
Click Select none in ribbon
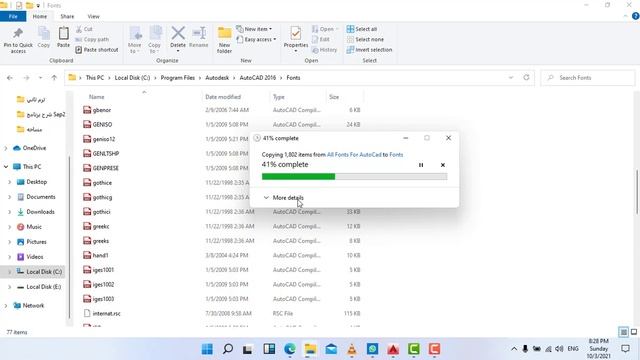pos(365,39)
